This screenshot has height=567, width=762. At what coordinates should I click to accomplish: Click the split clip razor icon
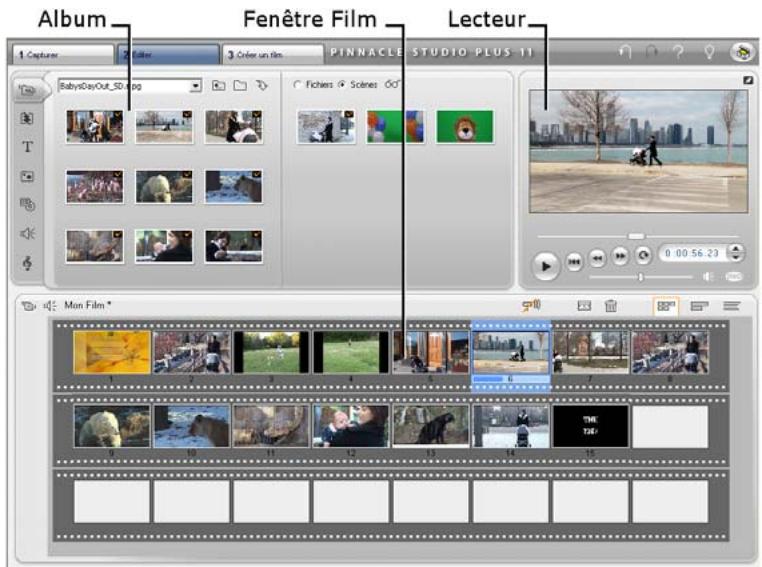(584, 306)
